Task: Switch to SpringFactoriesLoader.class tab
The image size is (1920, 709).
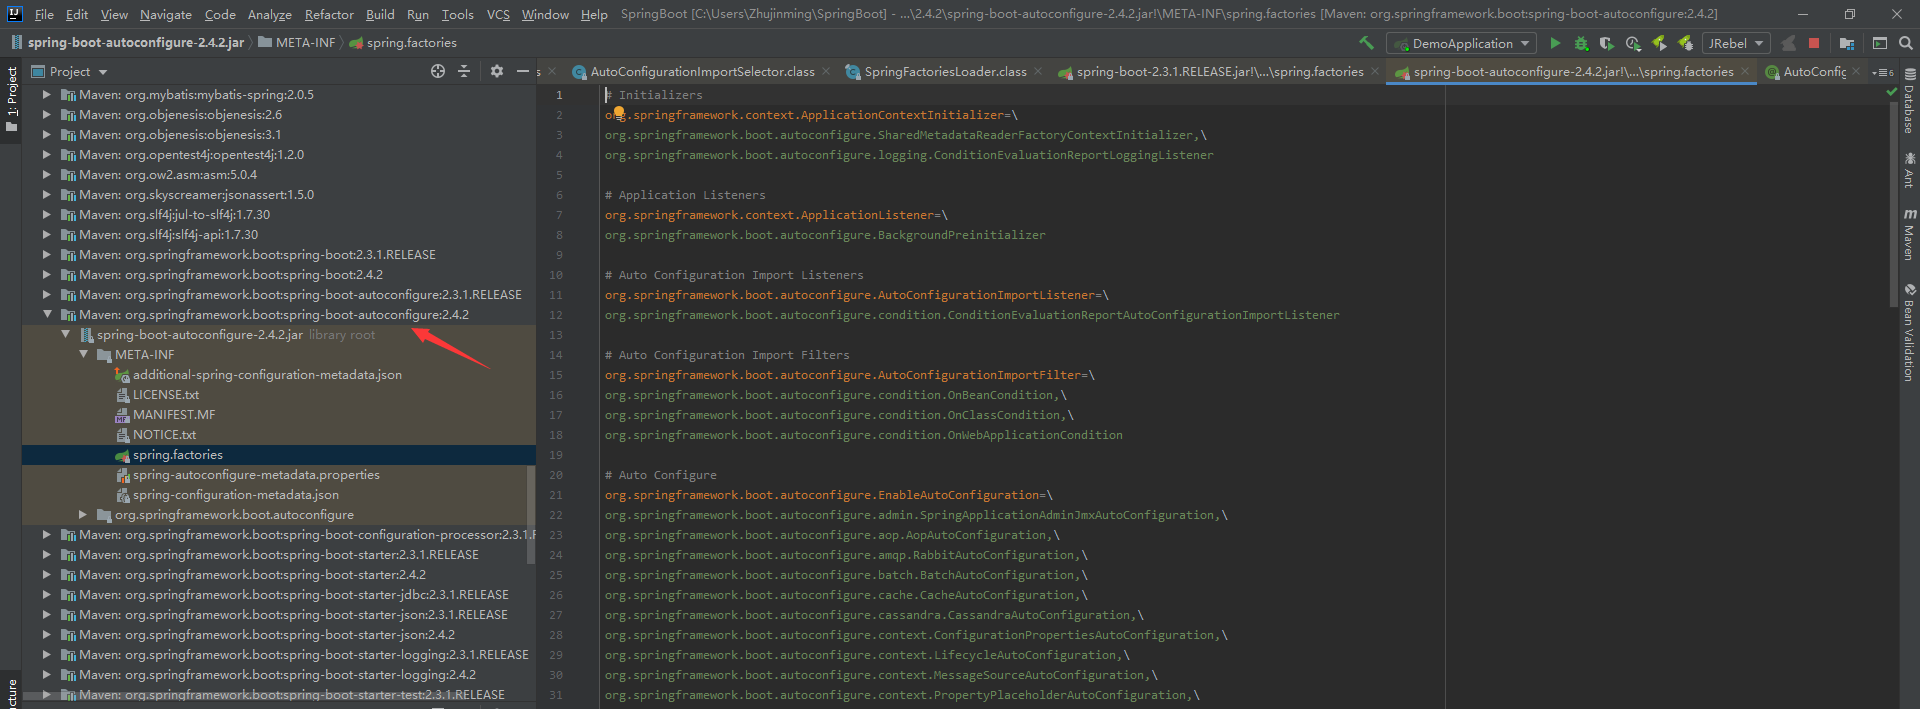Action: pyautogui.click(x=945, y=71)
